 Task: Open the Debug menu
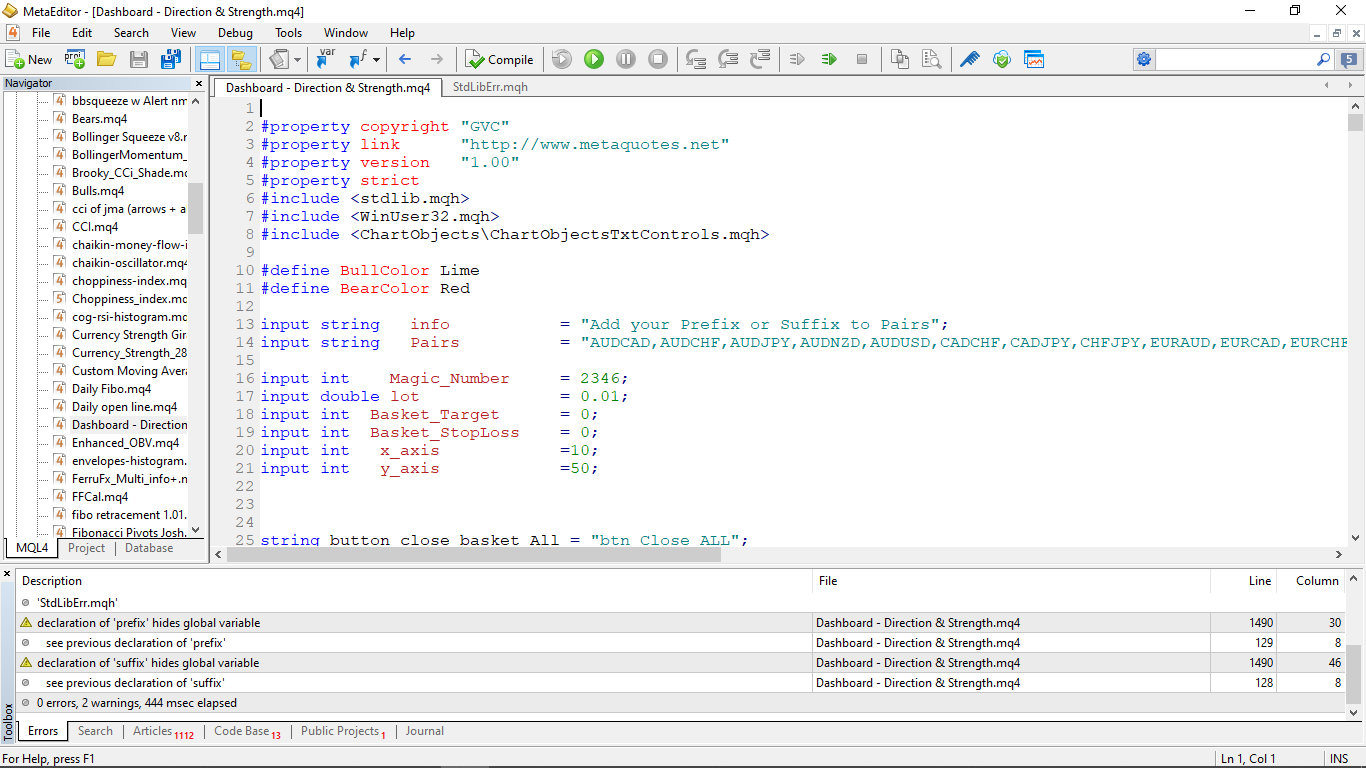(235, 33)
